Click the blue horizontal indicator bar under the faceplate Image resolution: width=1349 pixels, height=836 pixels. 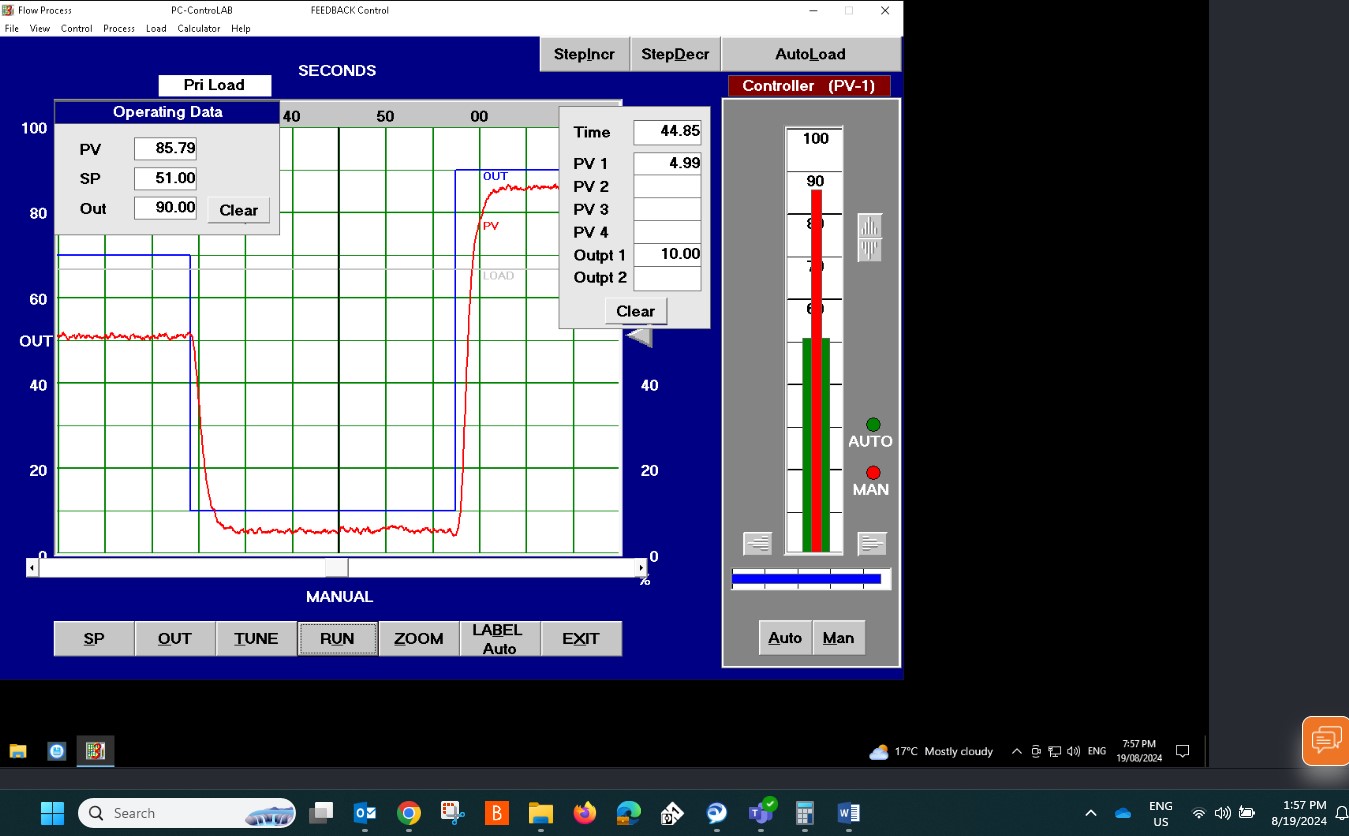(x=810, y=578)
